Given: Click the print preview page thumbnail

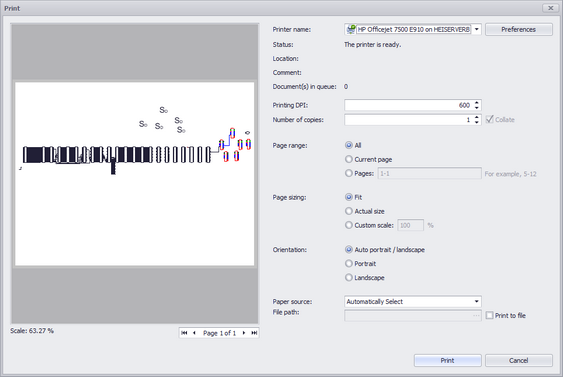Looking at the screenshot, I should (135, 174).
